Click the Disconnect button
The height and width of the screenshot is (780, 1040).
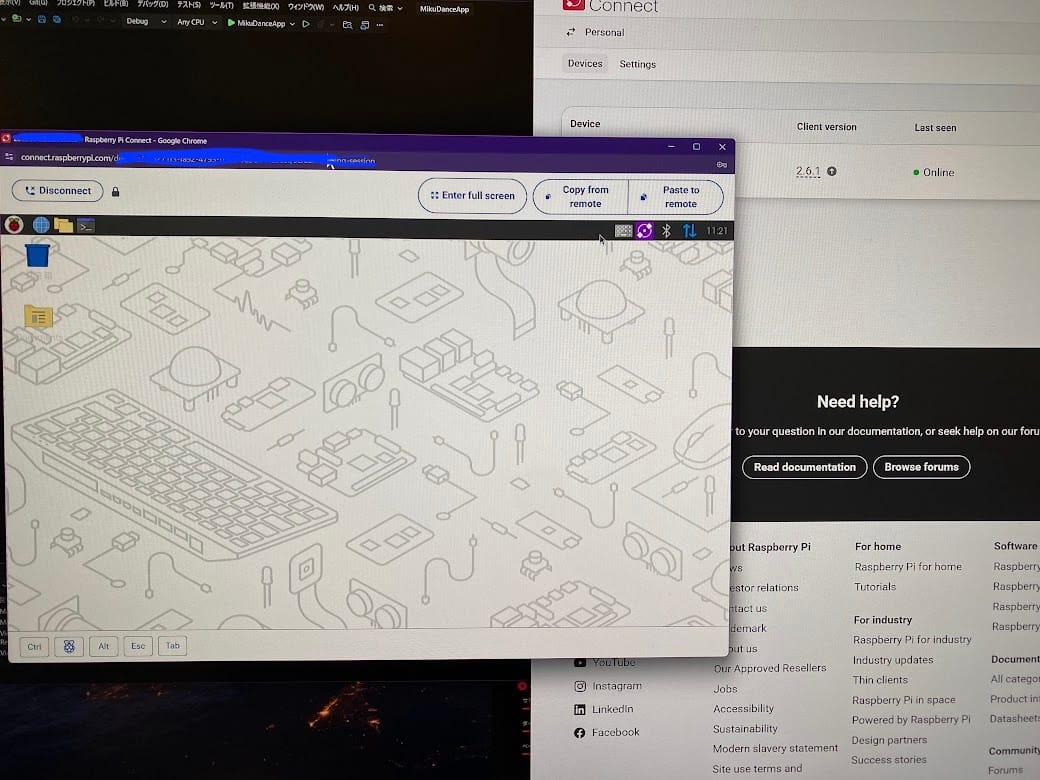pos(57,191)
